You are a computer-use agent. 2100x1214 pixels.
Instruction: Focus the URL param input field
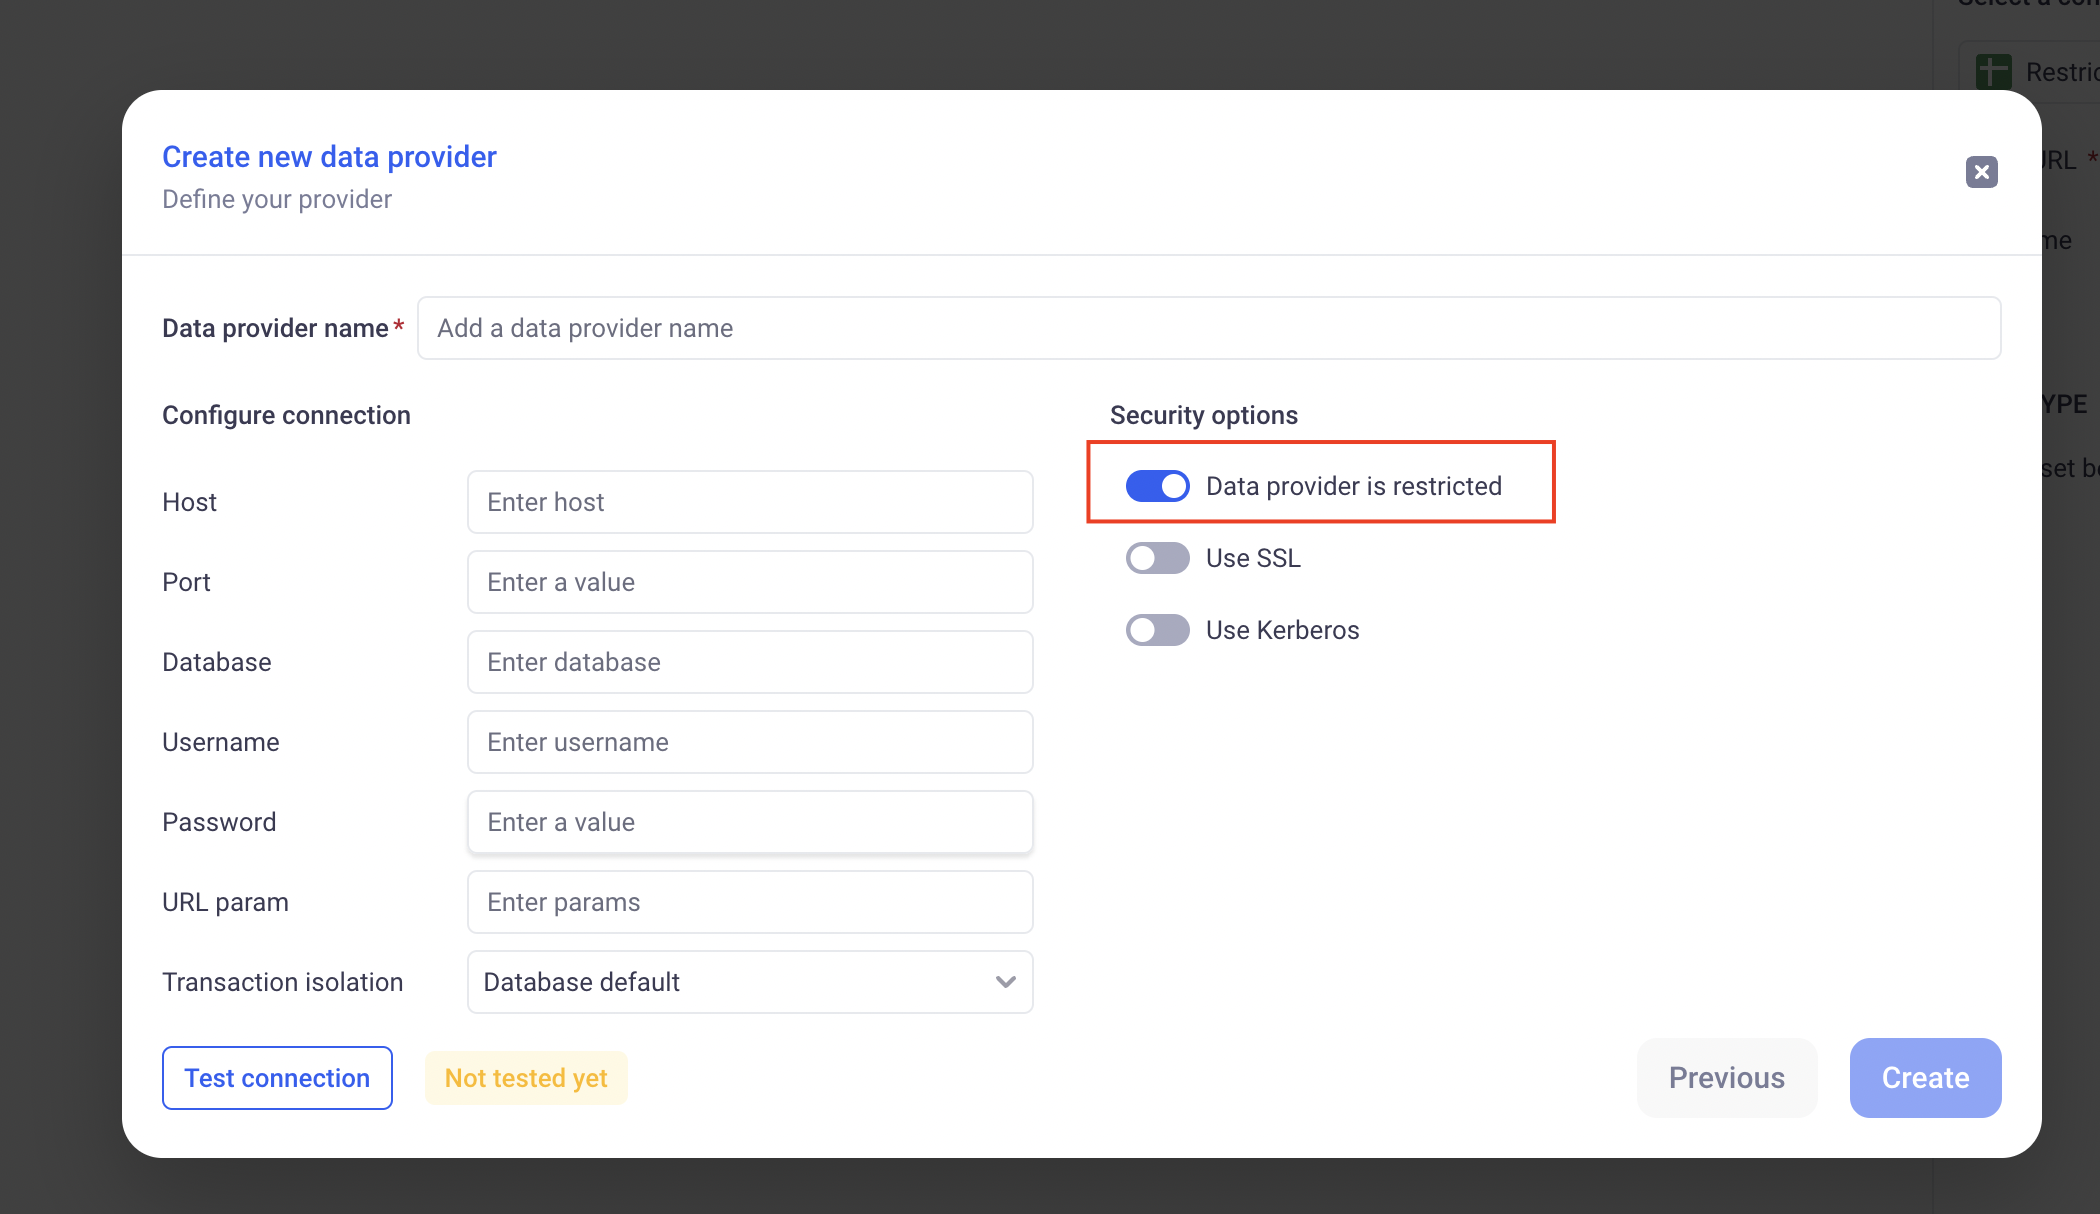click(750, 902)
